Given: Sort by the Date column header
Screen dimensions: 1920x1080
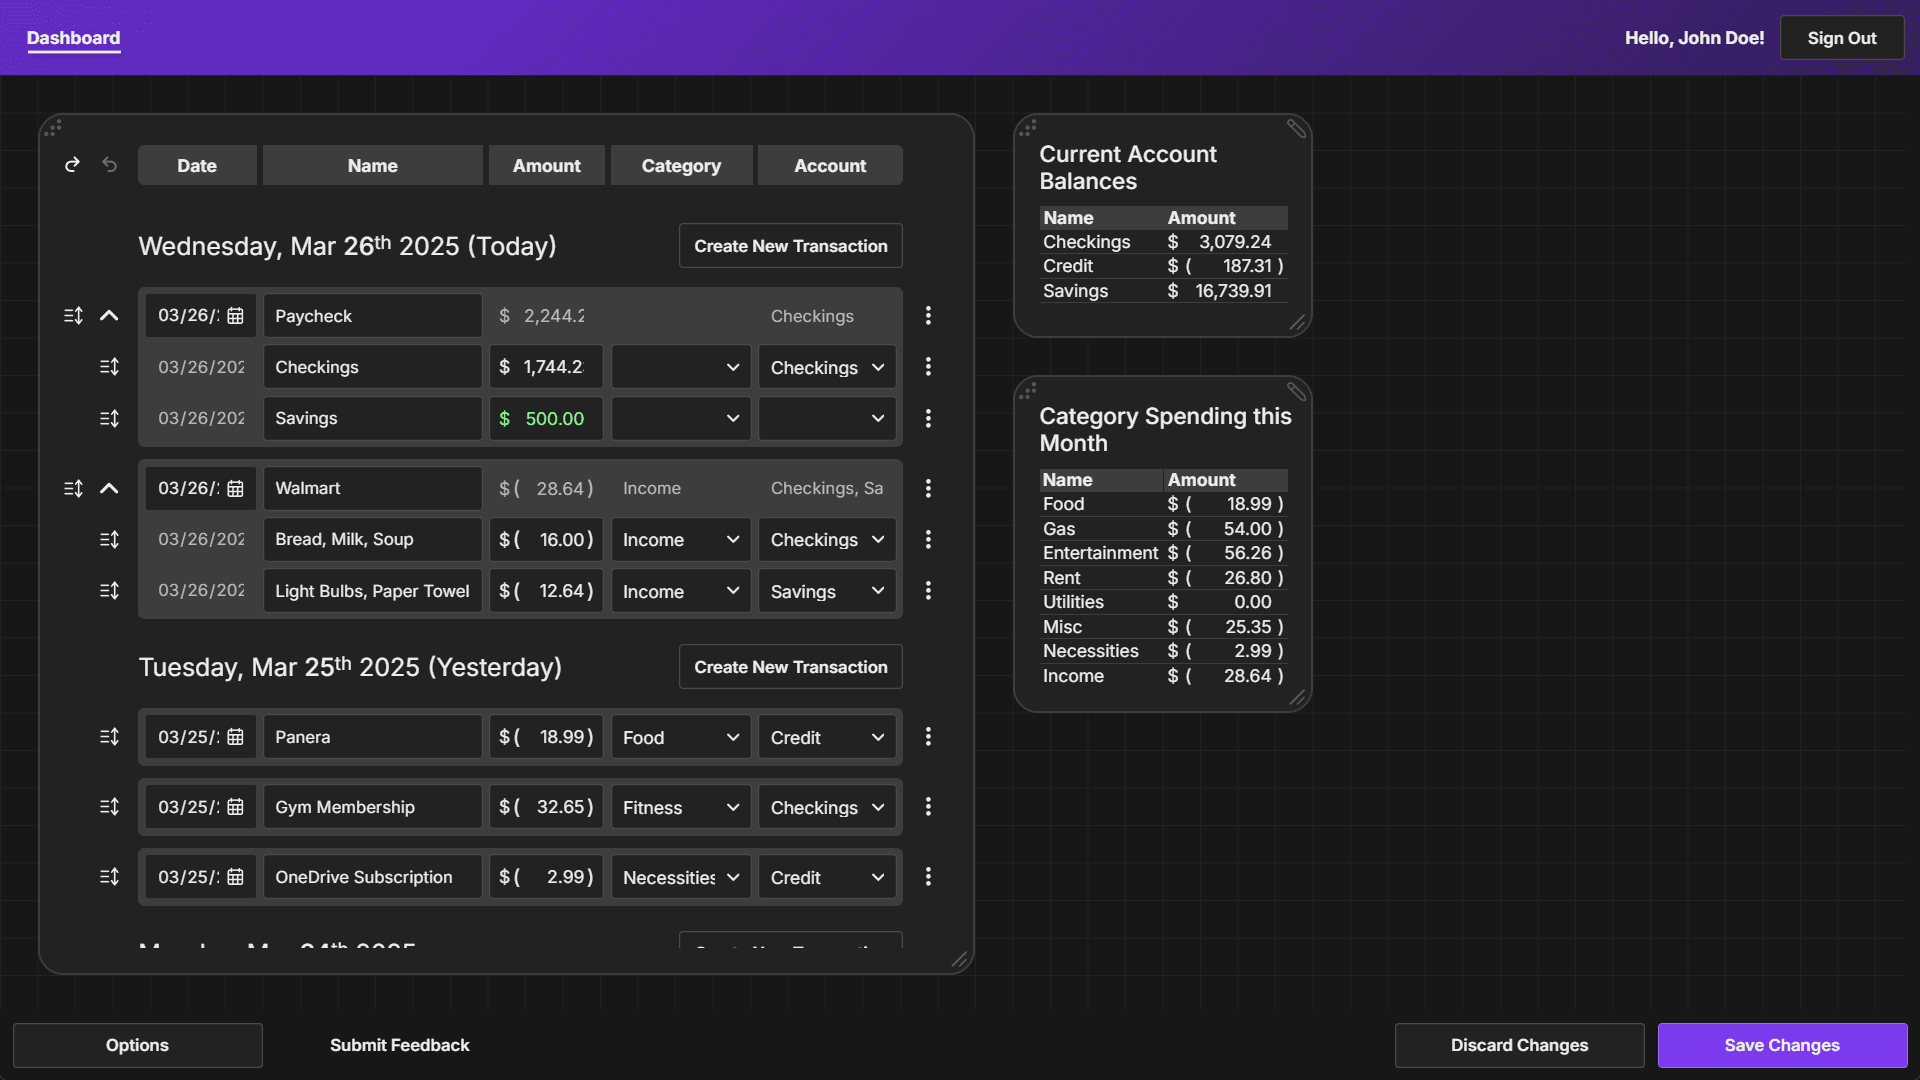Looking at the screenshot, I should coord(197,166).
